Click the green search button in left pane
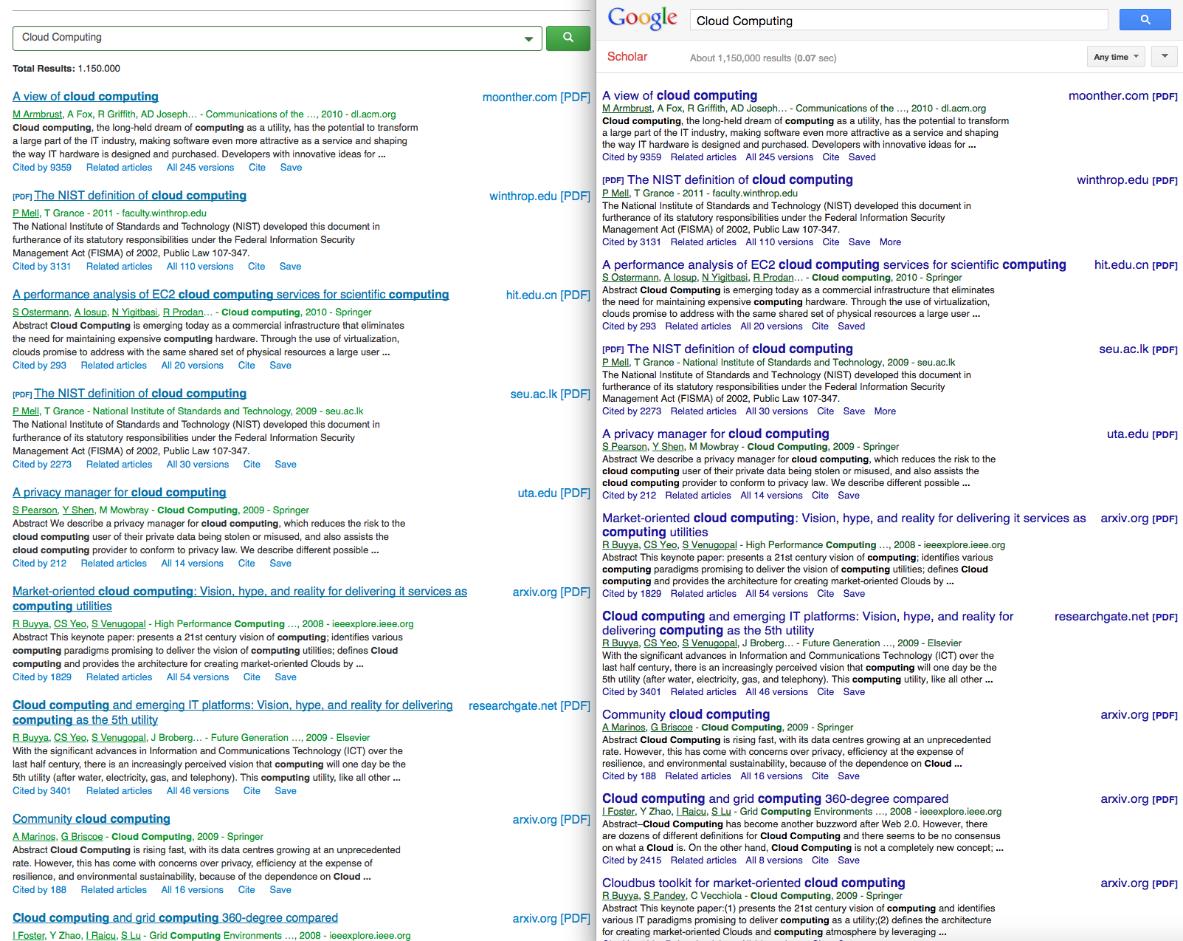 point(567,38)
